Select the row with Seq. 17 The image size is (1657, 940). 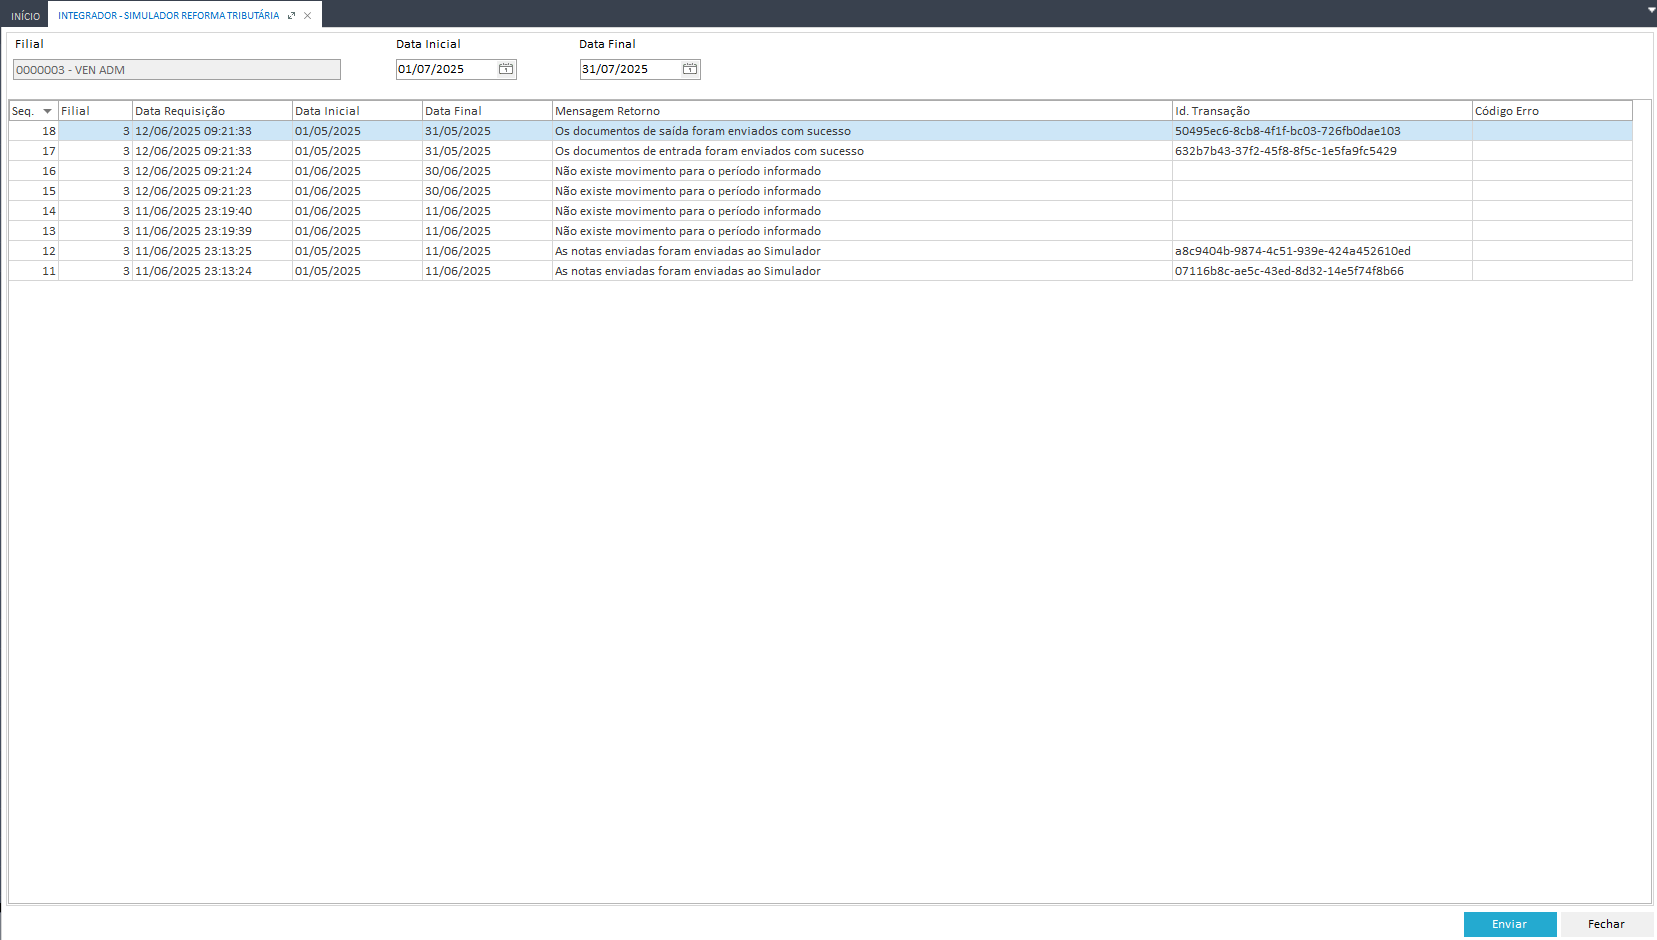coord(821,151)
